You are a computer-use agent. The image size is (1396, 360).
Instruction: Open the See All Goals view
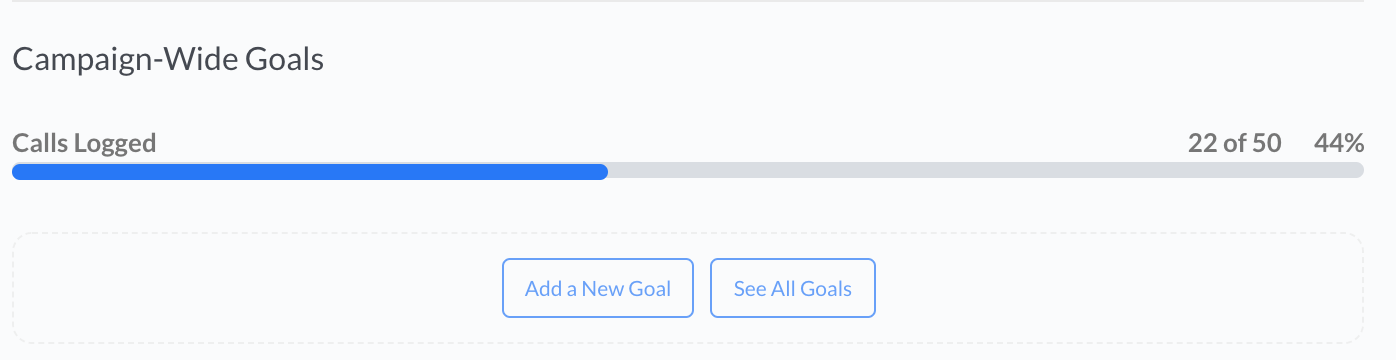tap(793, 288)
